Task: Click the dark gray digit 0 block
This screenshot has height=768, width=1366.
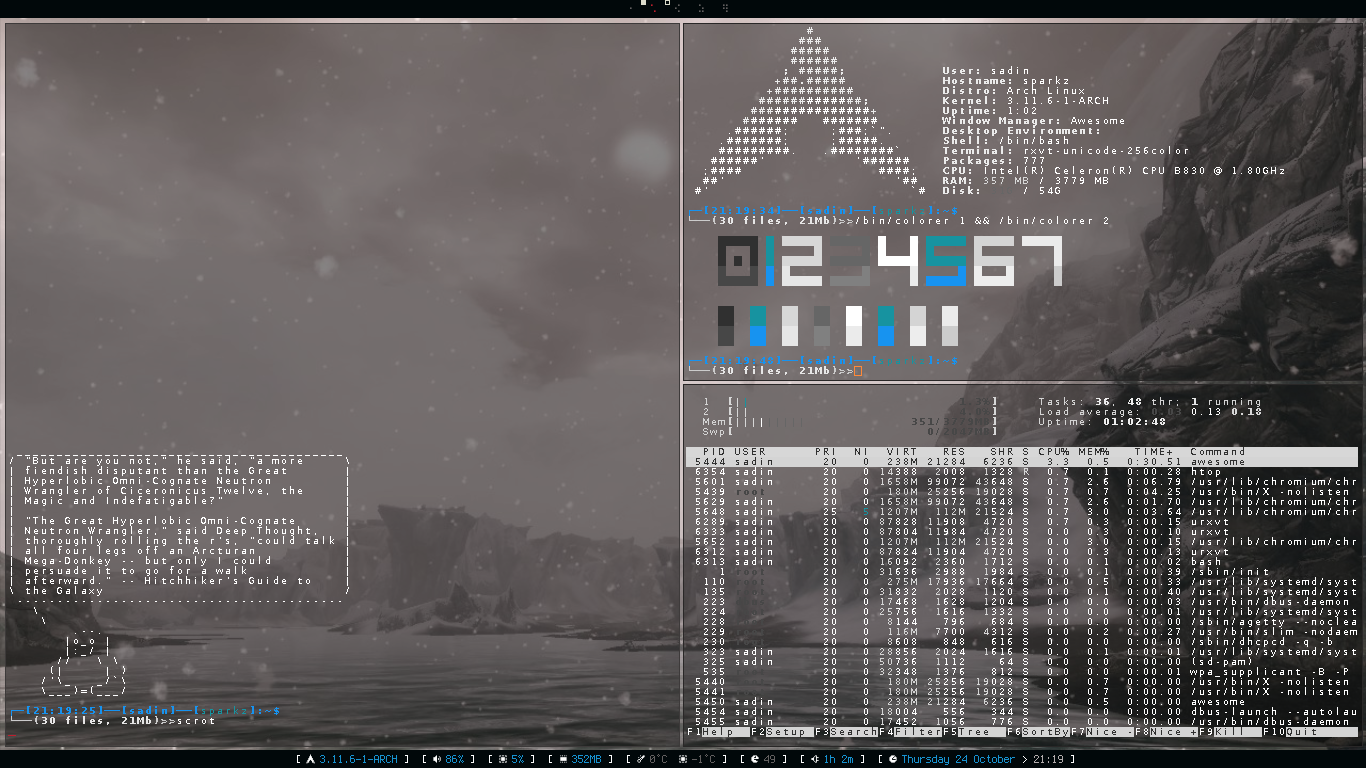Action: click(738, 261)
